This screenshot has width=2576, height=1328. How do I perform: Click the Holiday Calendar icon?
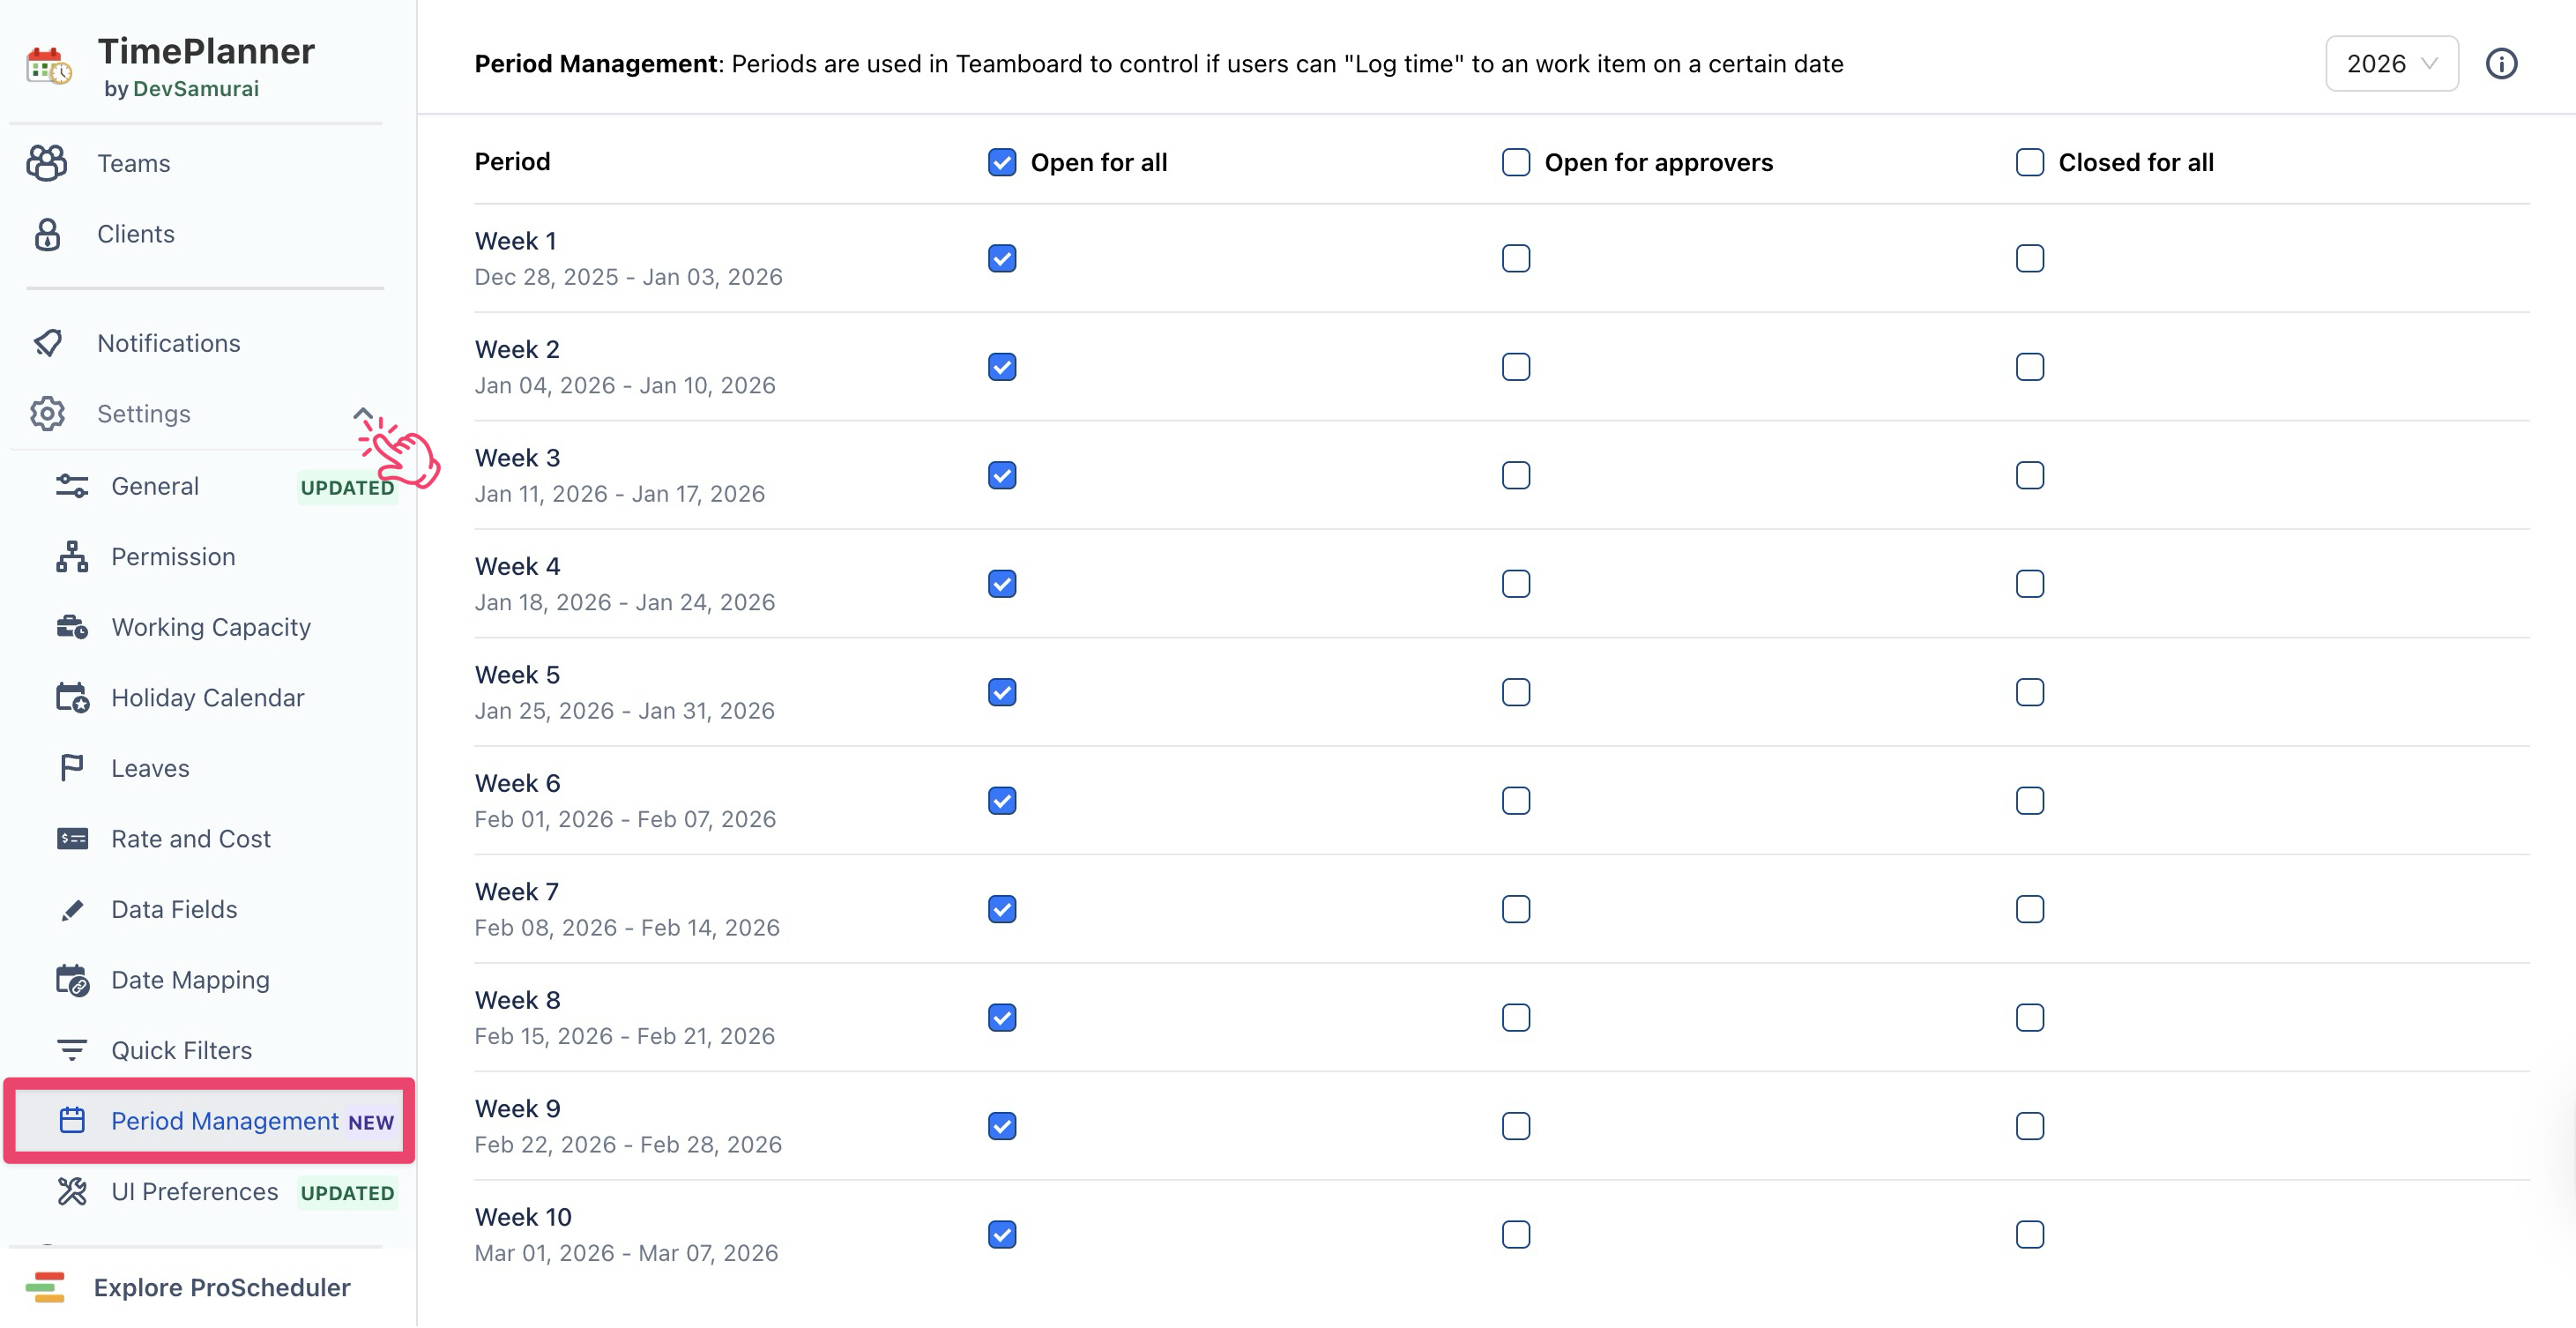[x=72, y=698]
